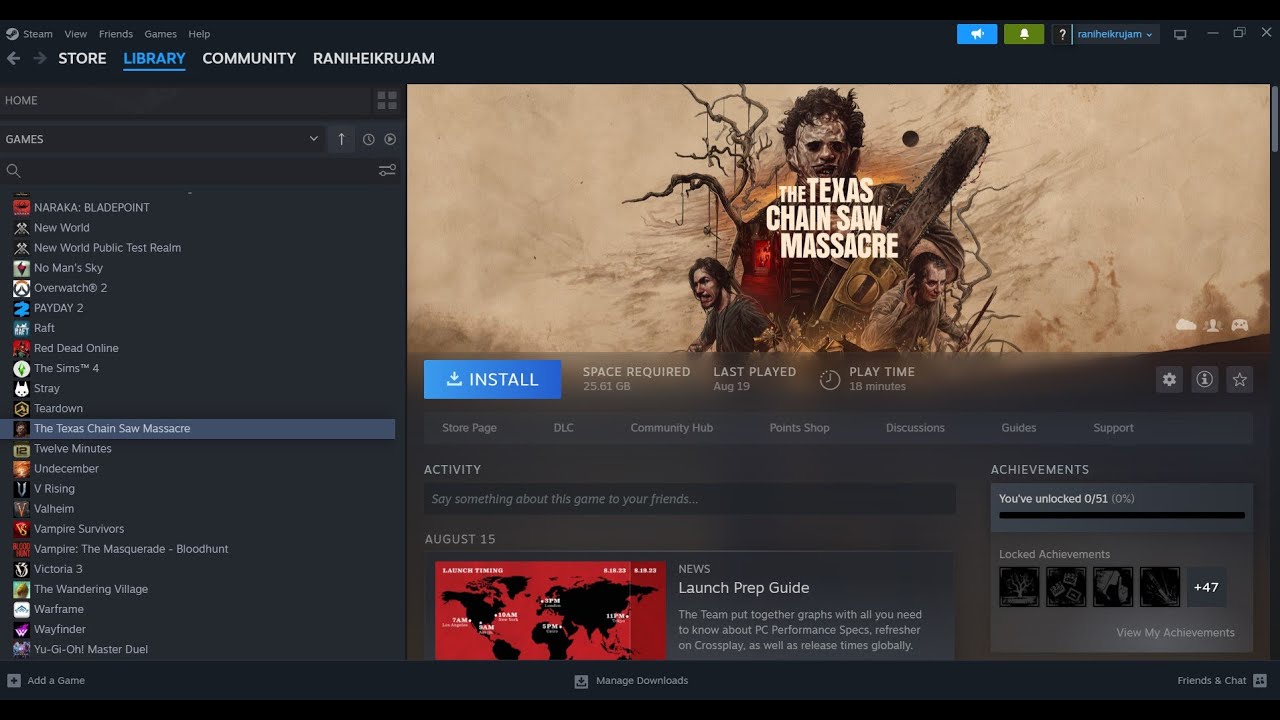Screen dimensions: 1280x720
Task: Switch to Big Picture mode monitor icon
Action: point(1180,34)
